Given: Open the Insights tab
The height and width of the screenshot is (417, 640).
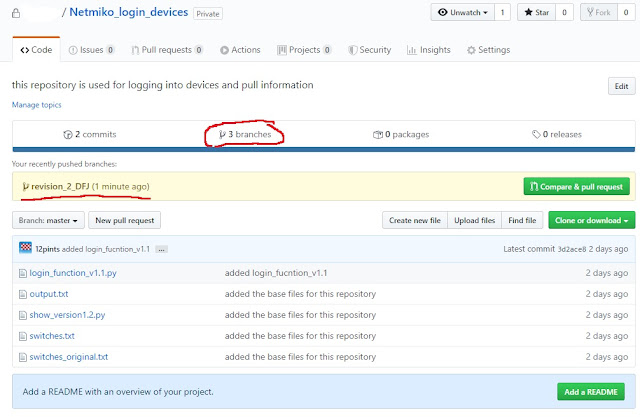Looking at the screenshot, I should [429, 50].
